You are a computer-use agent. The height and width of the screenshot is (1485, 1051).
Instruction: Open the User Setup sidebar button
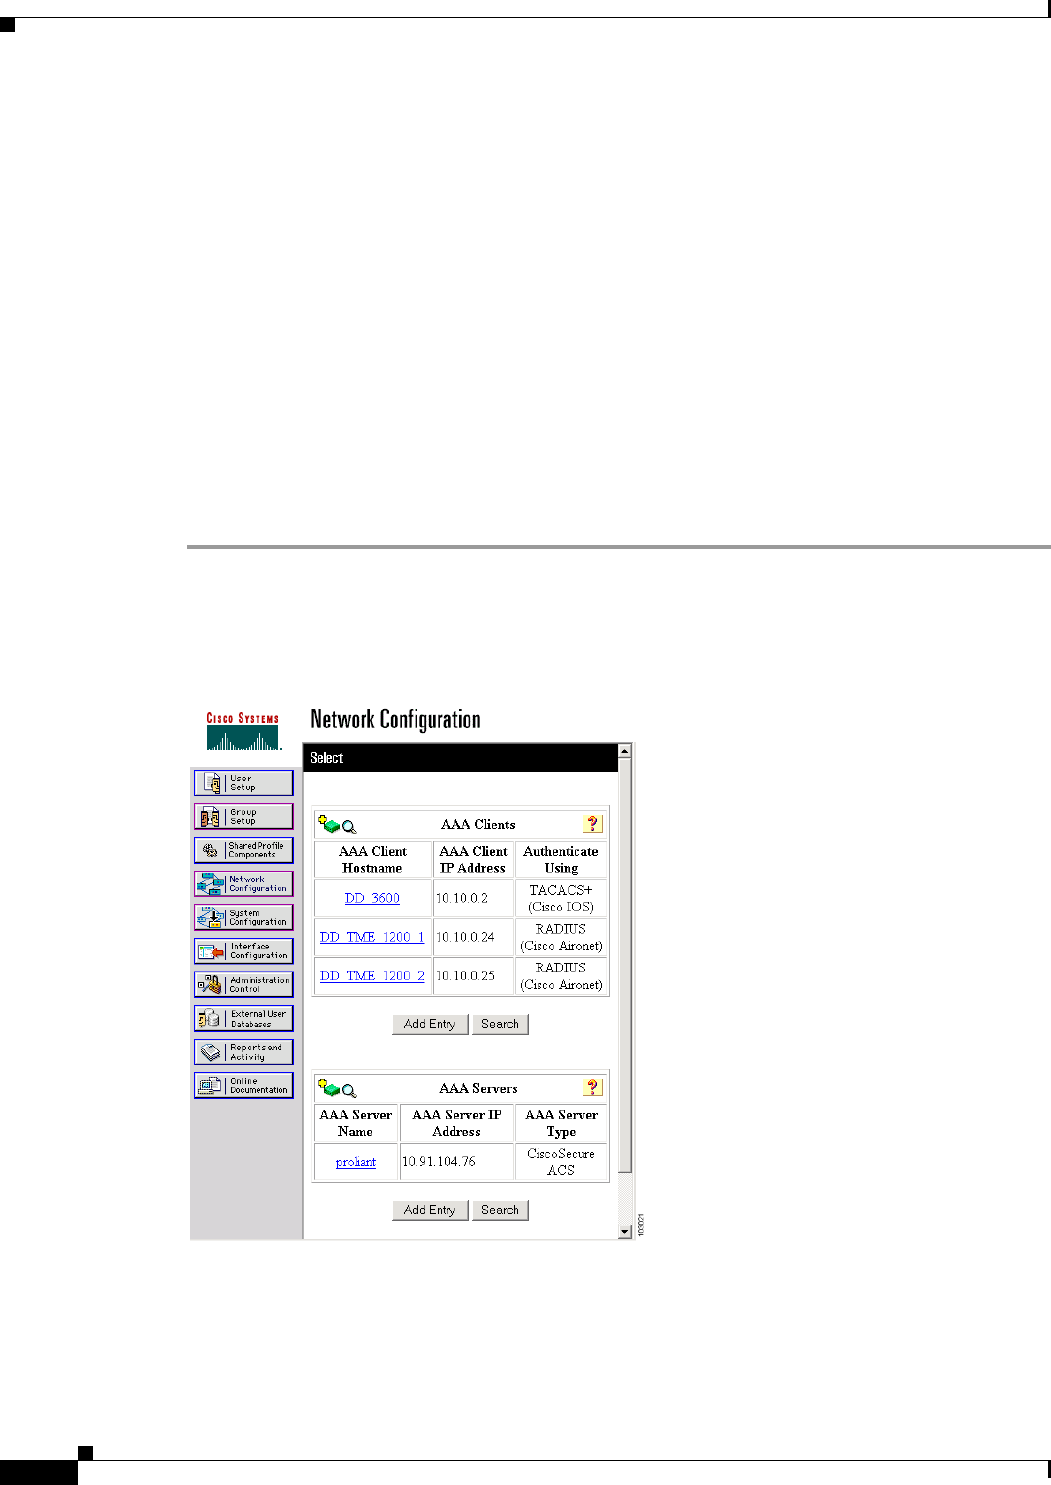pos(244,782)
